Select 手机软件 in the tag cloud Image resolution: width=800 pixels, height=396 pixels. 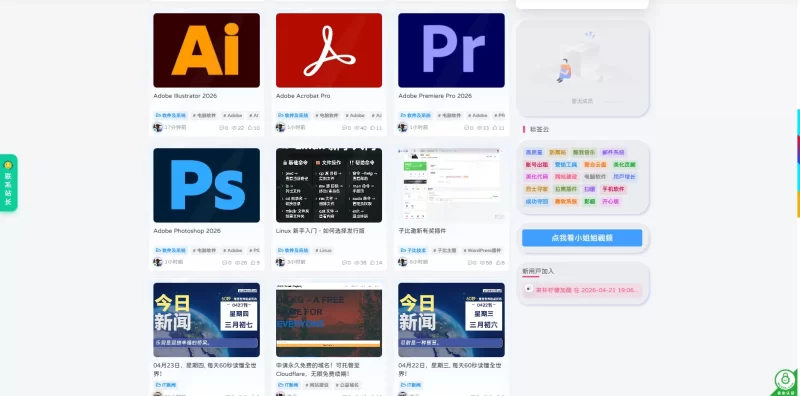click(x=613, y=189)
